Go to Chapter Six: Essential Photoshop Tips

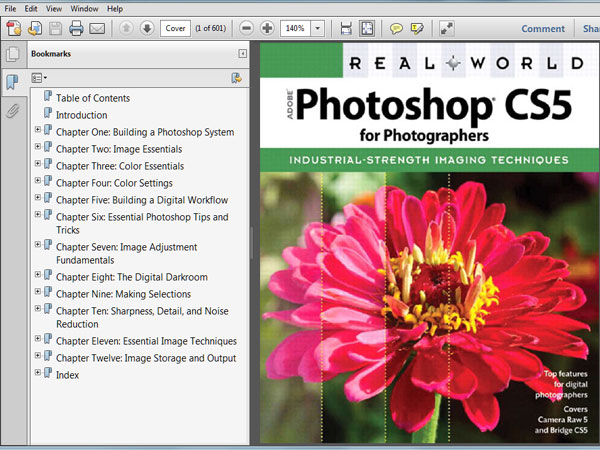pos(142,223)
